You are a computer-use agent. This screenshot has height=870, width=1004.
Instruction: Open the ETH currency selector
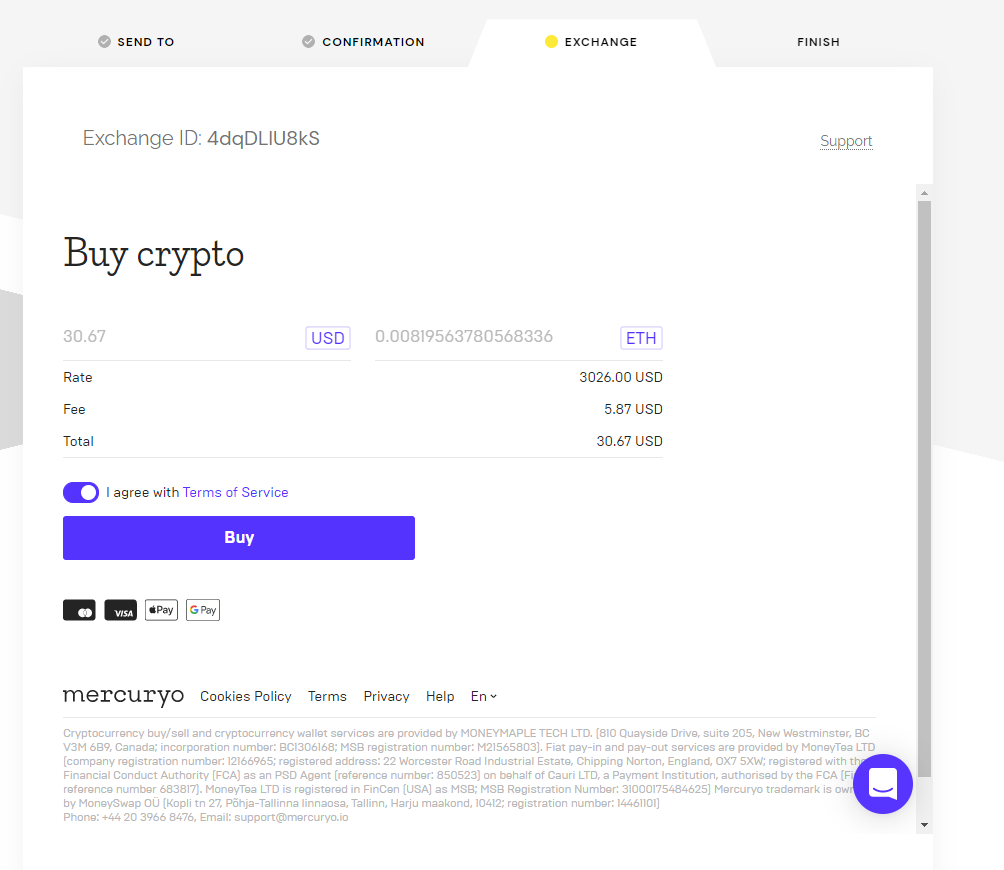pos(641,338)
